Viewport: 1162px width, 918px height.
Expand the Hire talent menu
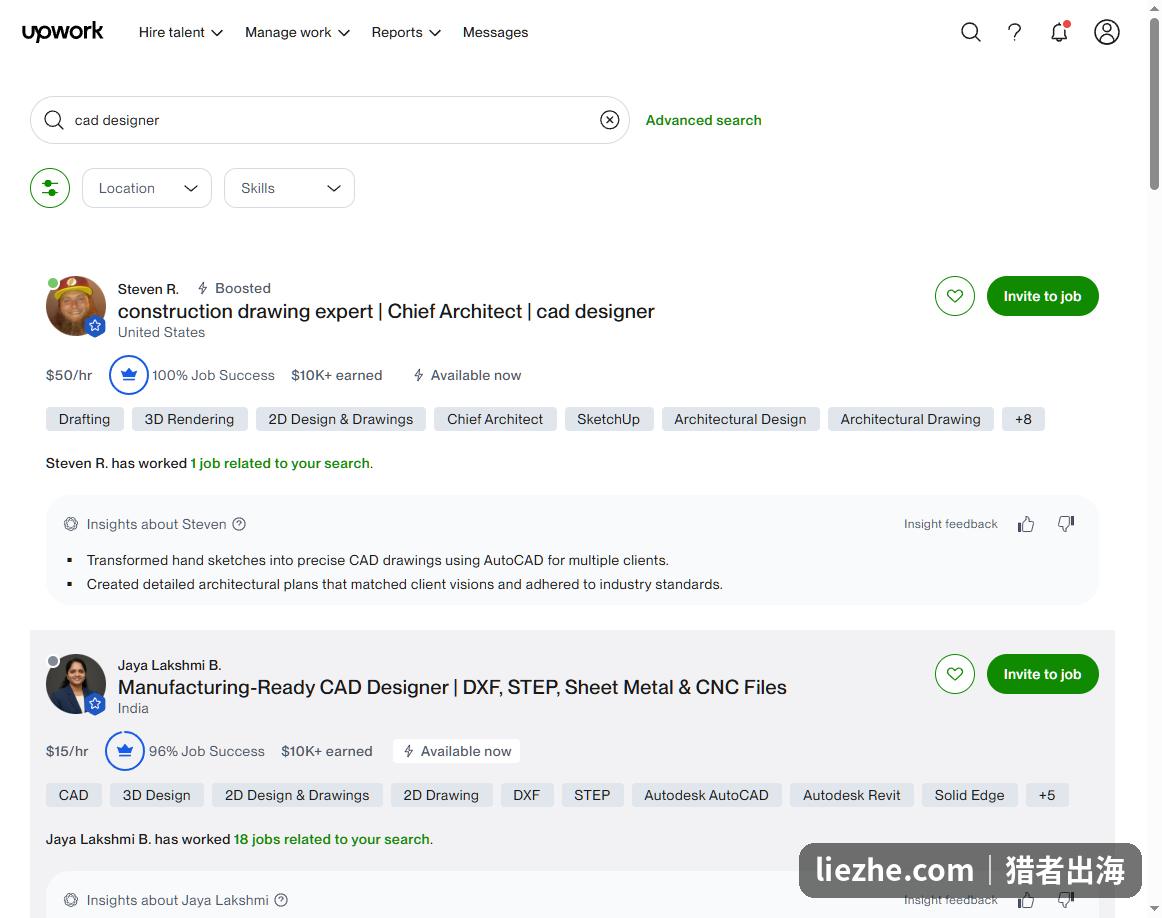click(x=181, y=33)
